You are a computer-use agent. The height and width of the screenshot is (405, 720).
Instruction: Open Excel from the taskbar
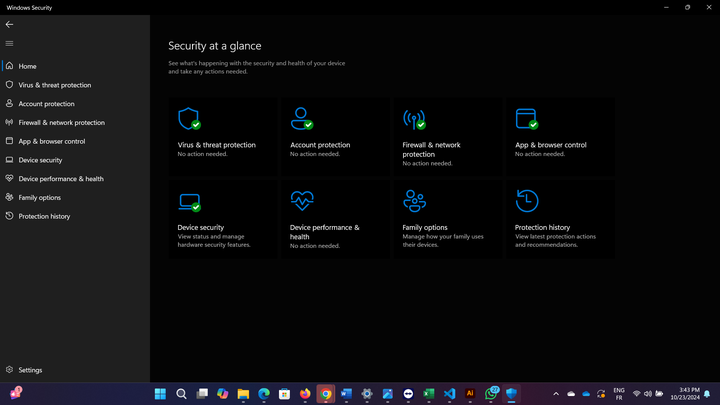(x=429, y=394)
